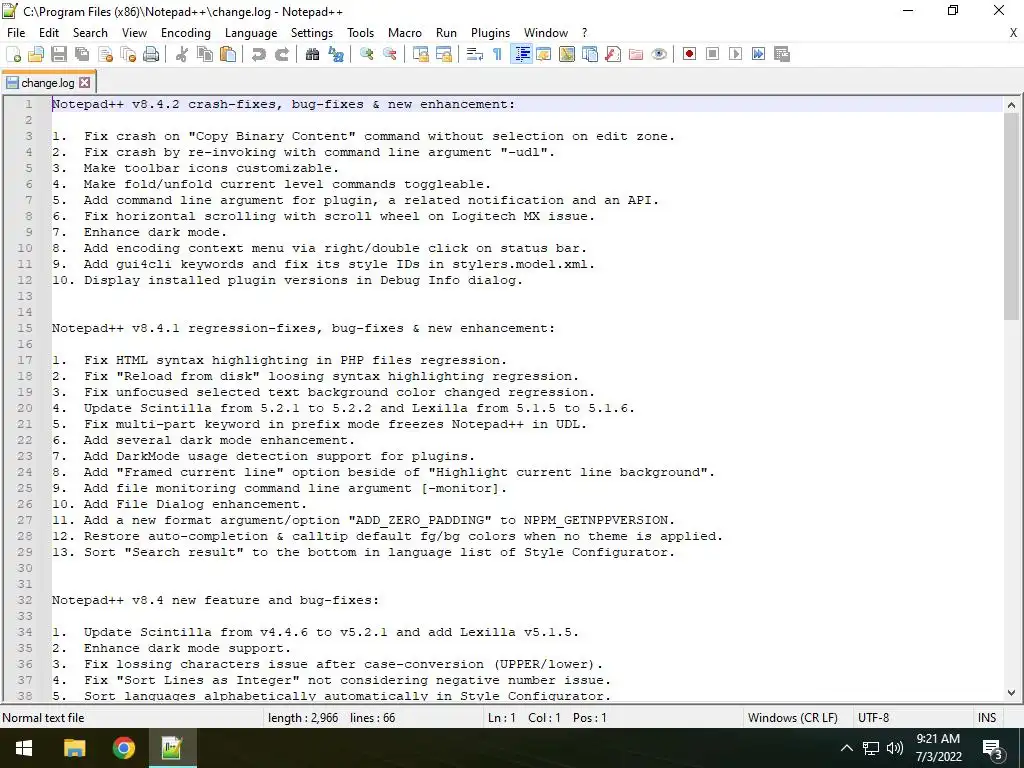Open the Language menu
1024x768 pixels.
coord(251,33)
